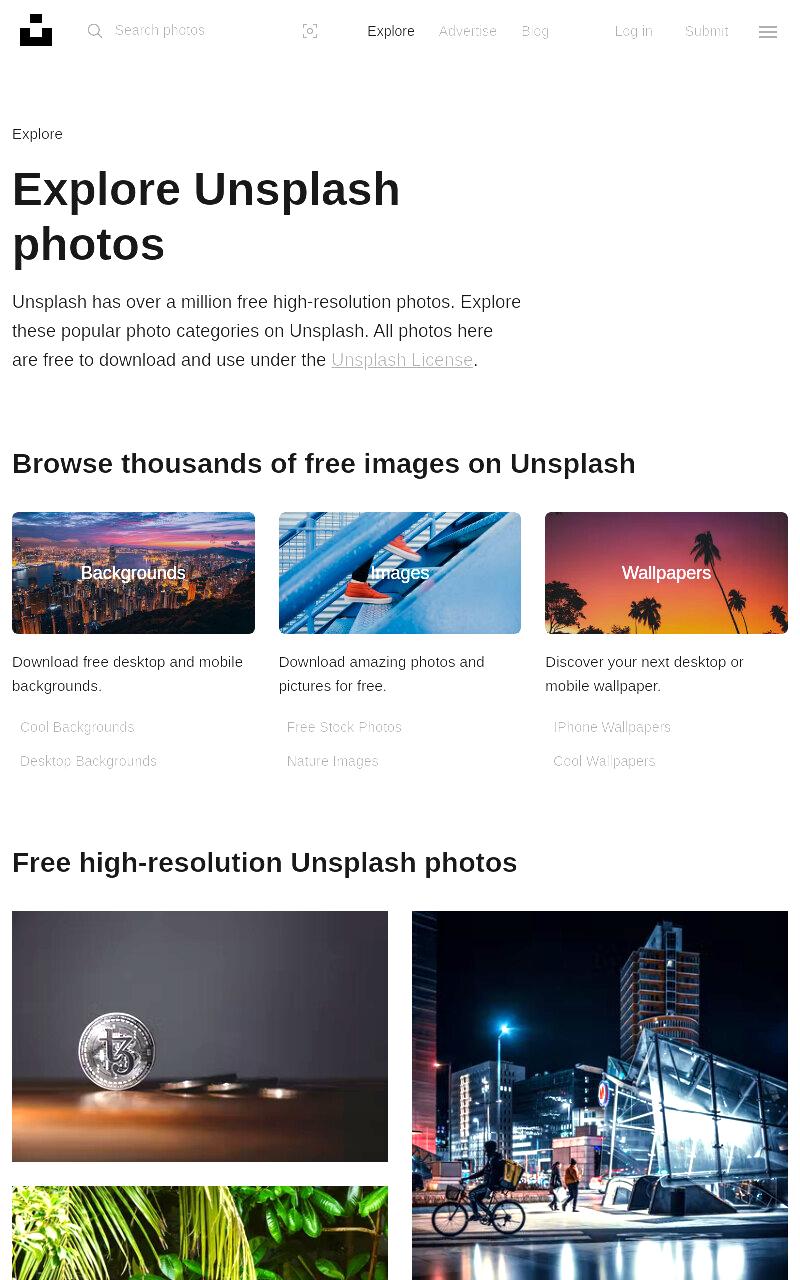Open the Wallpapers category card
Viewport: 800px width, 1280px height.
point(666,573)
